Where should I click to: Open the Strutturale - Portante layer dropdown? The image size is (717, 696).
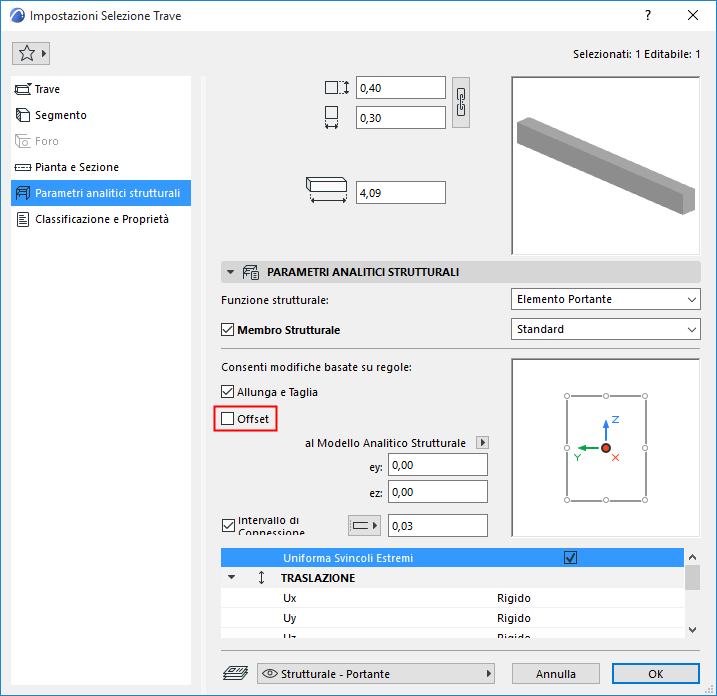coord(375,674)
